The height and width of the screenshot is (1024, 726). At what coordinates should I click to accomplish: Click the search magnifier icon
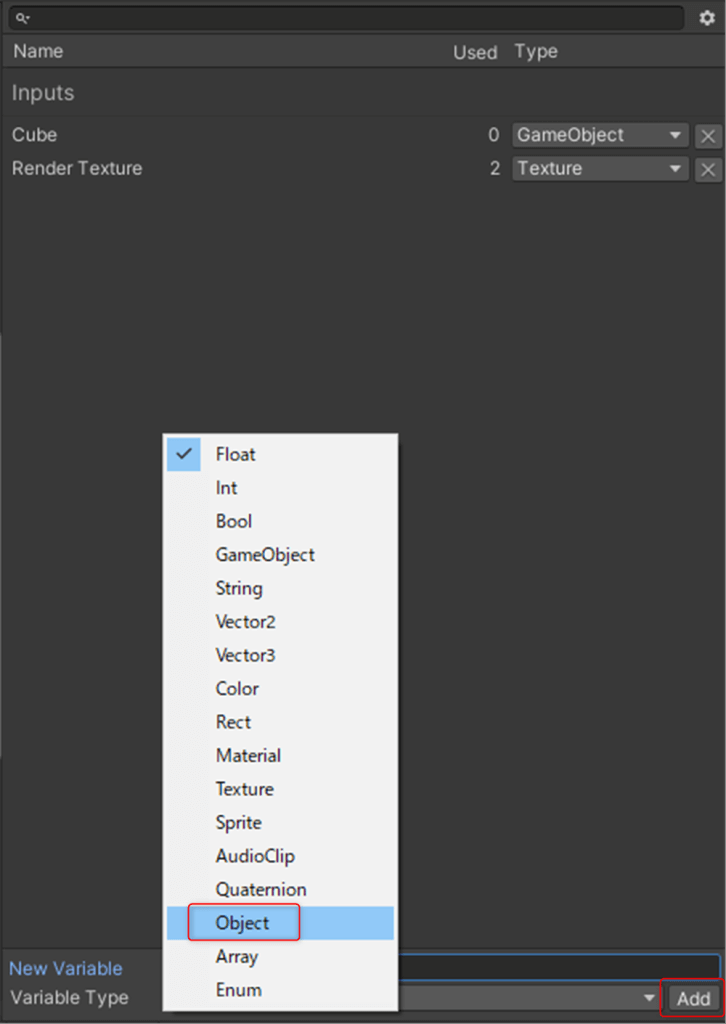[x=22, y=18]
